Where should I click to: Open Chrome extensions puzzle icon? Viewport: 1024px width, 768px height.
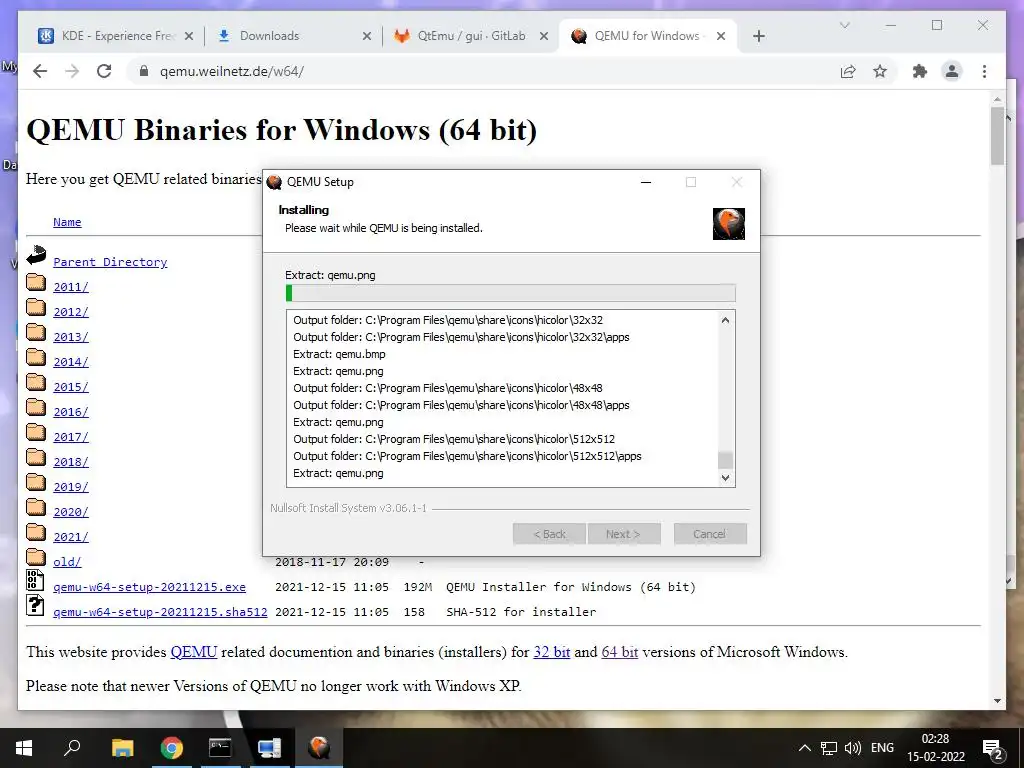(x=920, y=71)
